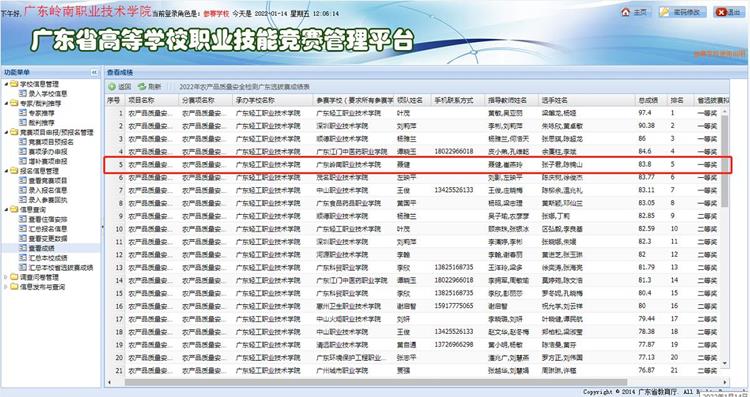
Task: Click the table's scroll-down arrow
Action: [725, 364]
